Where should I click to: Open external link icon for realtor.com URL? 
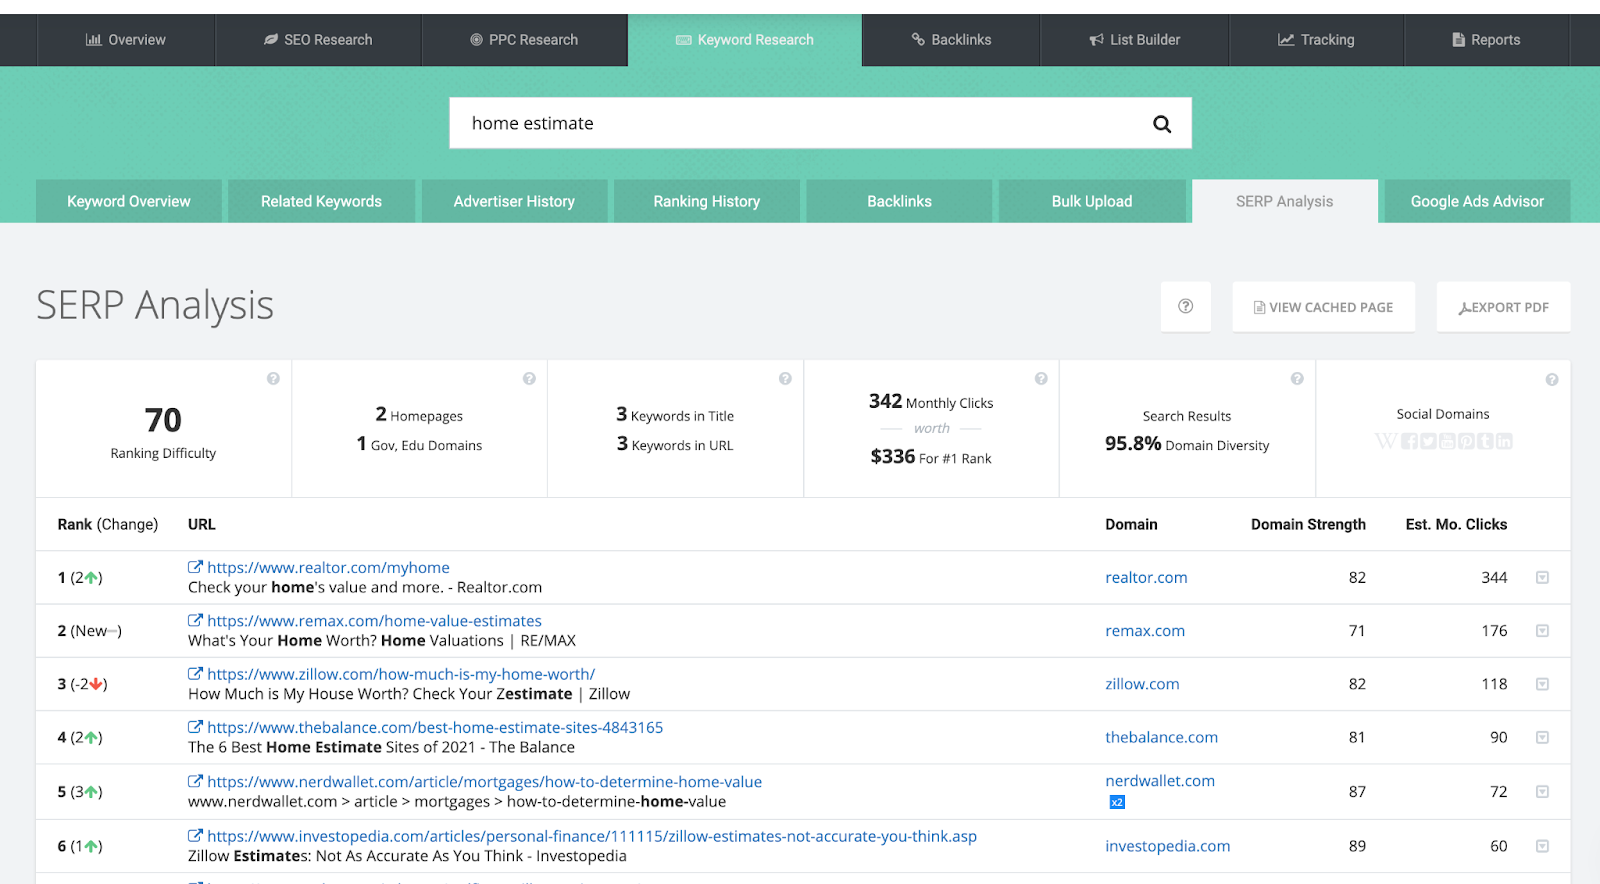(195, 567)
